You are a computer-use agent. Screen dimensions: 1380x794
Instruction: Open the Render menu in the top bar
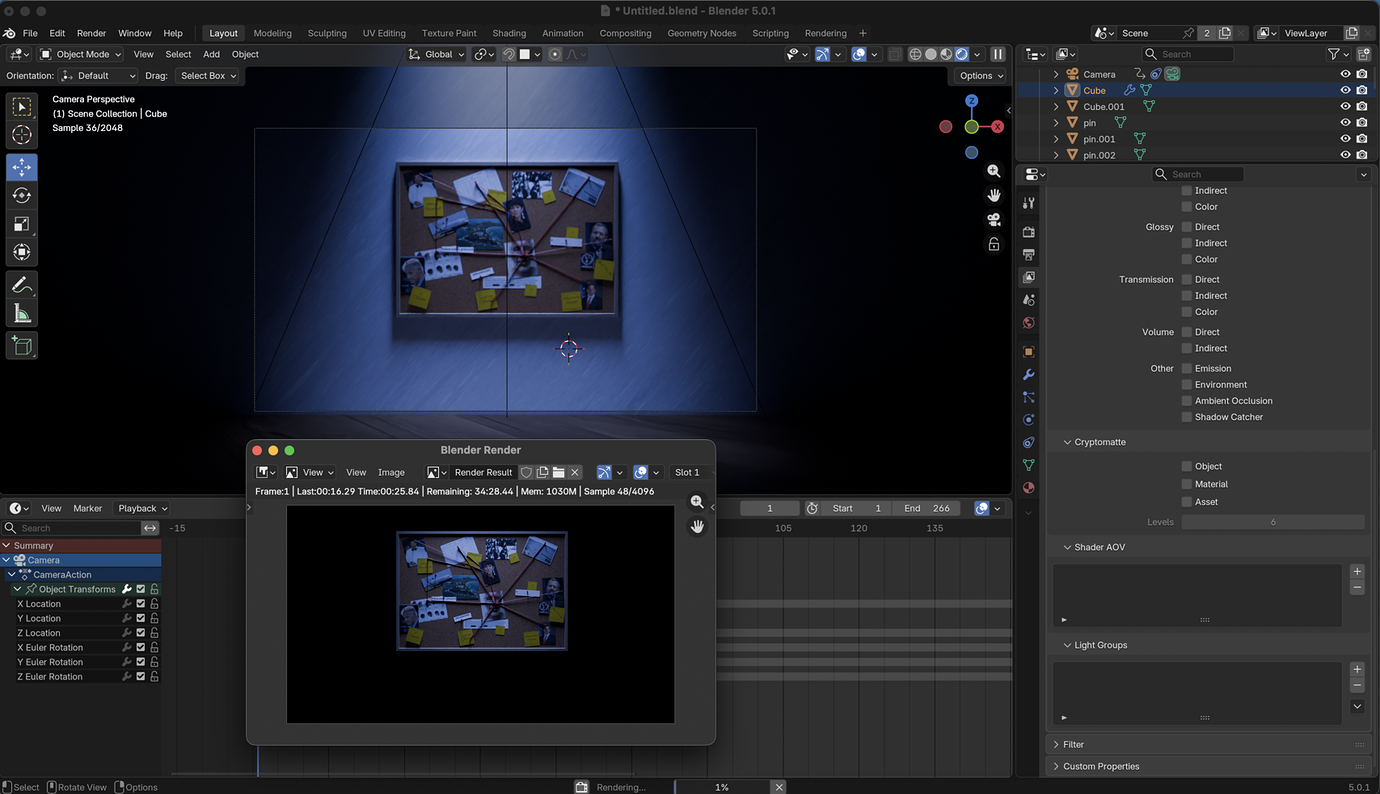(x=91, y=33)
